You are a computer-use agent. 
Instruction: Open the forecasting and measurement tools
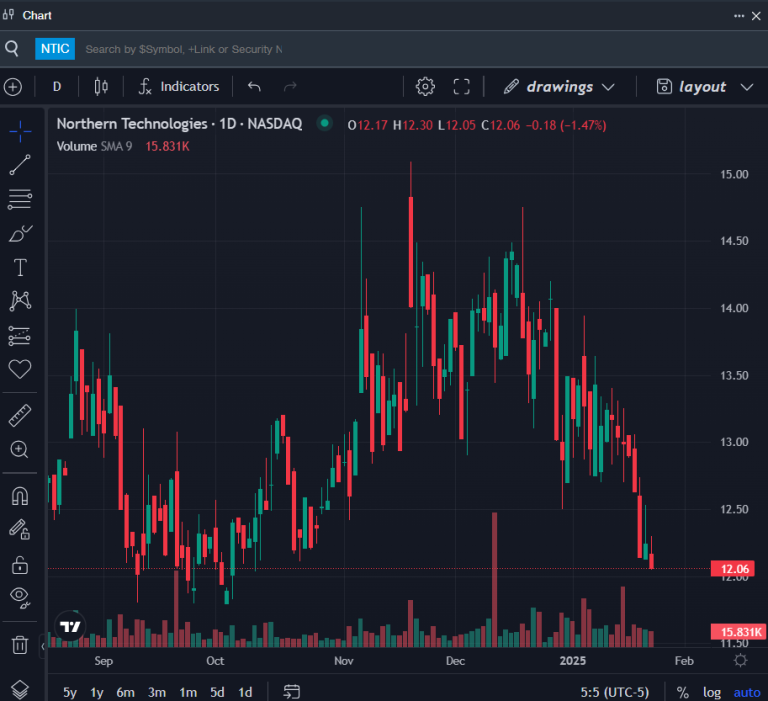(x=20, y=336)
